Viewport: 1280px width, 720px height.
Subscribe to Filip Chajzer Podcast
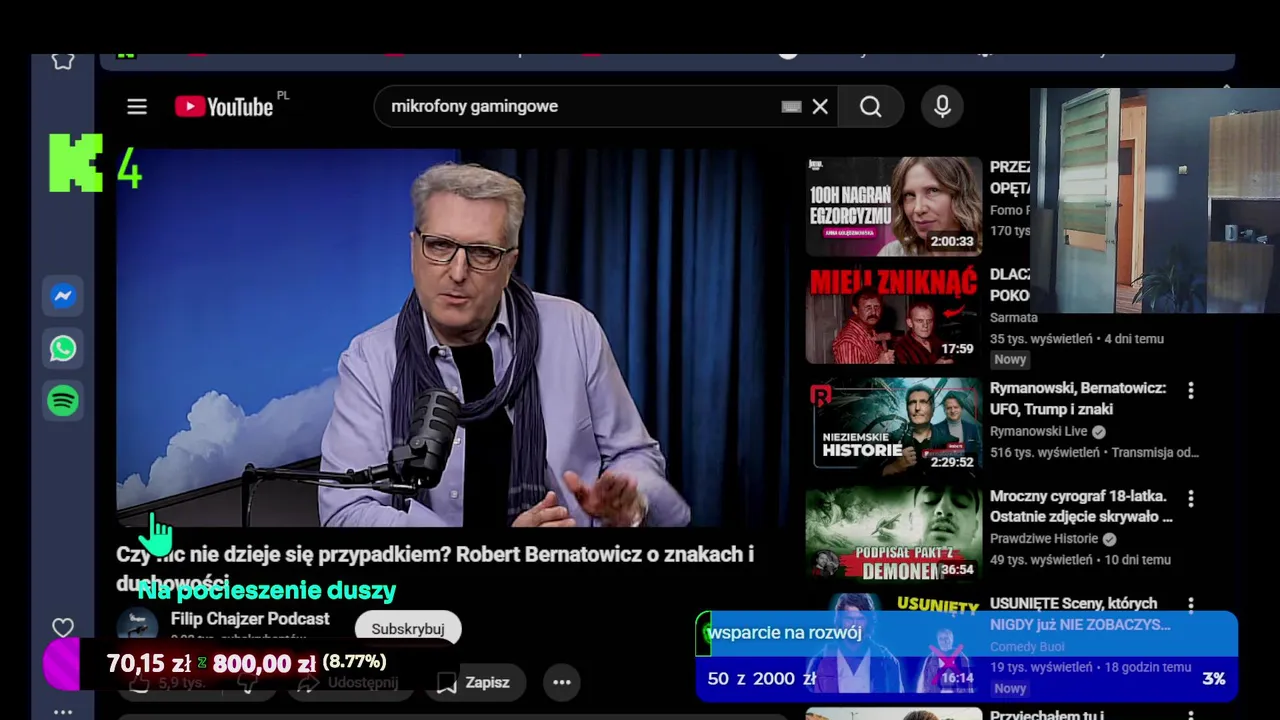[x=408, y=629]
